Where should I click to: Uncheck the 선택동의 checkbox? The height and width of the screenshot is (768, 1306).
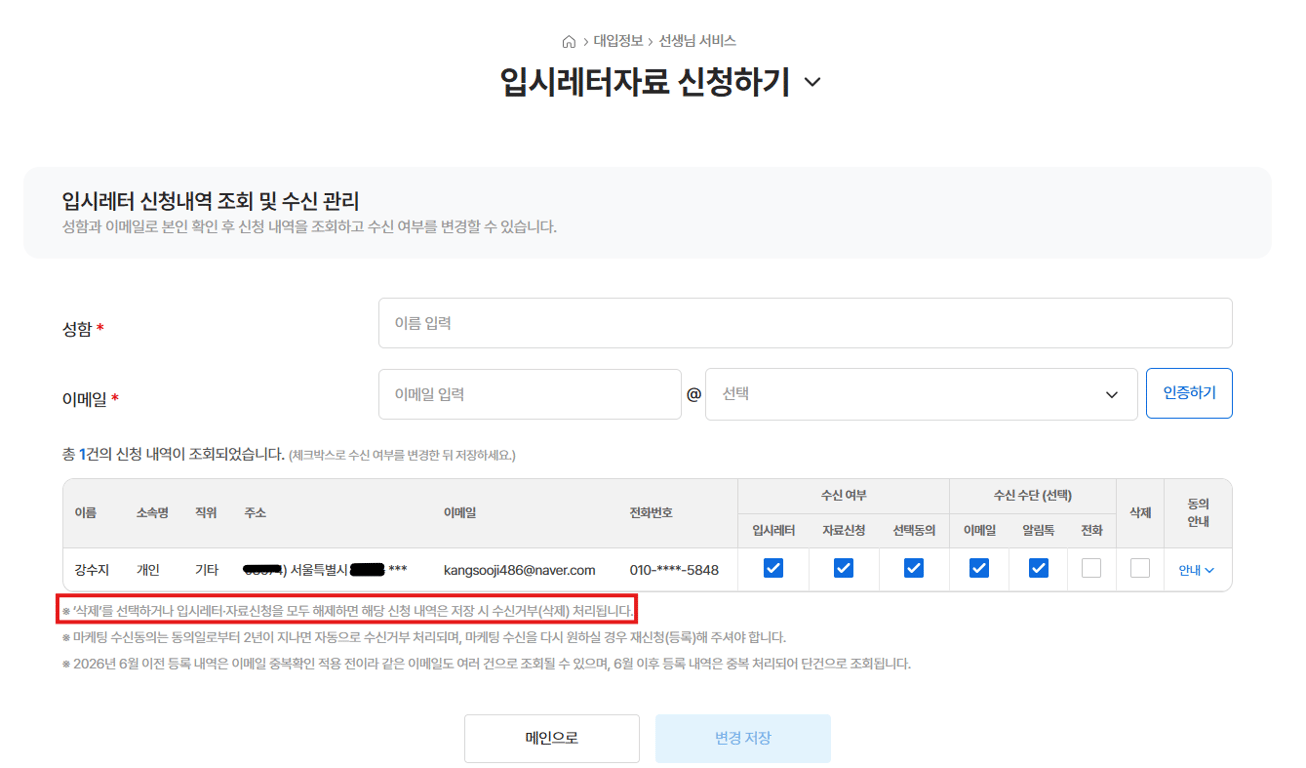click(x=913, y=568)
